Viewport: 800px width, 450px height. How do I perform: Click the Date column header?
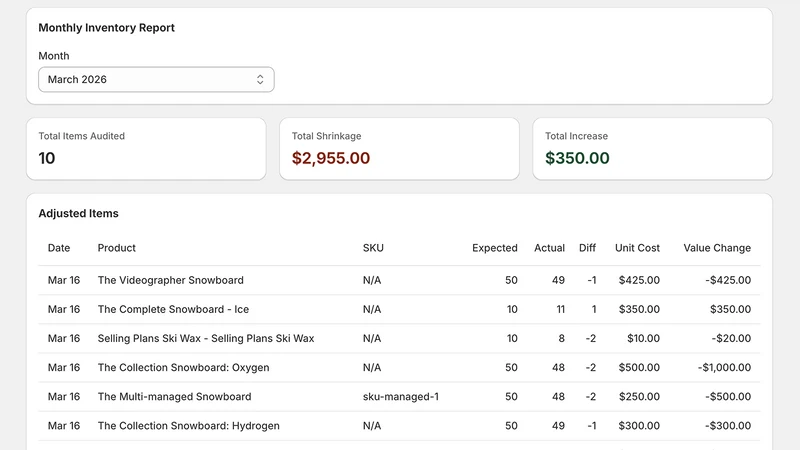(x=59, y=248)
